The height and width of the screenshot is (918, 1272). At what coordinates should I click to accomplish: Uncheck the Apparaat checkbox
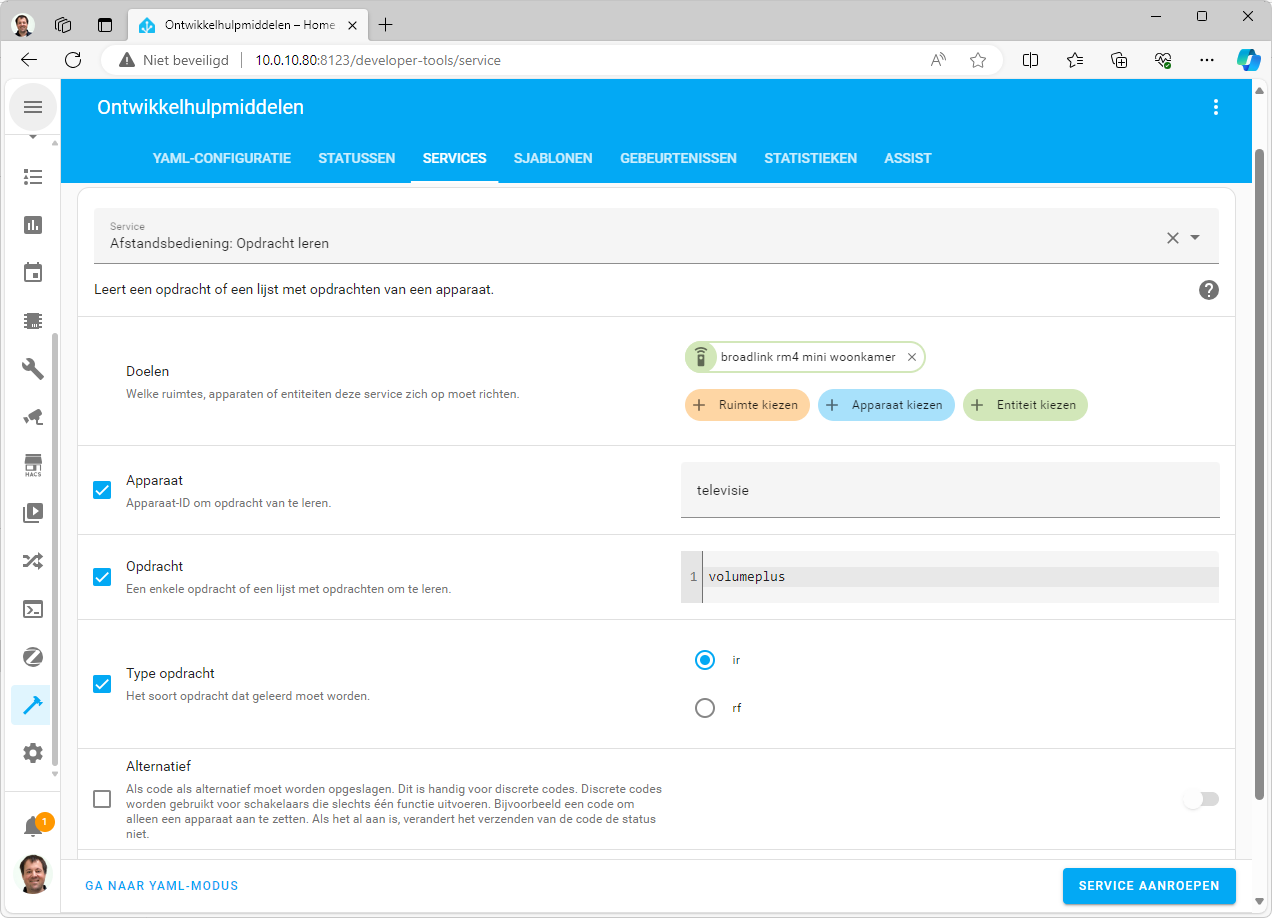(102, 490)
